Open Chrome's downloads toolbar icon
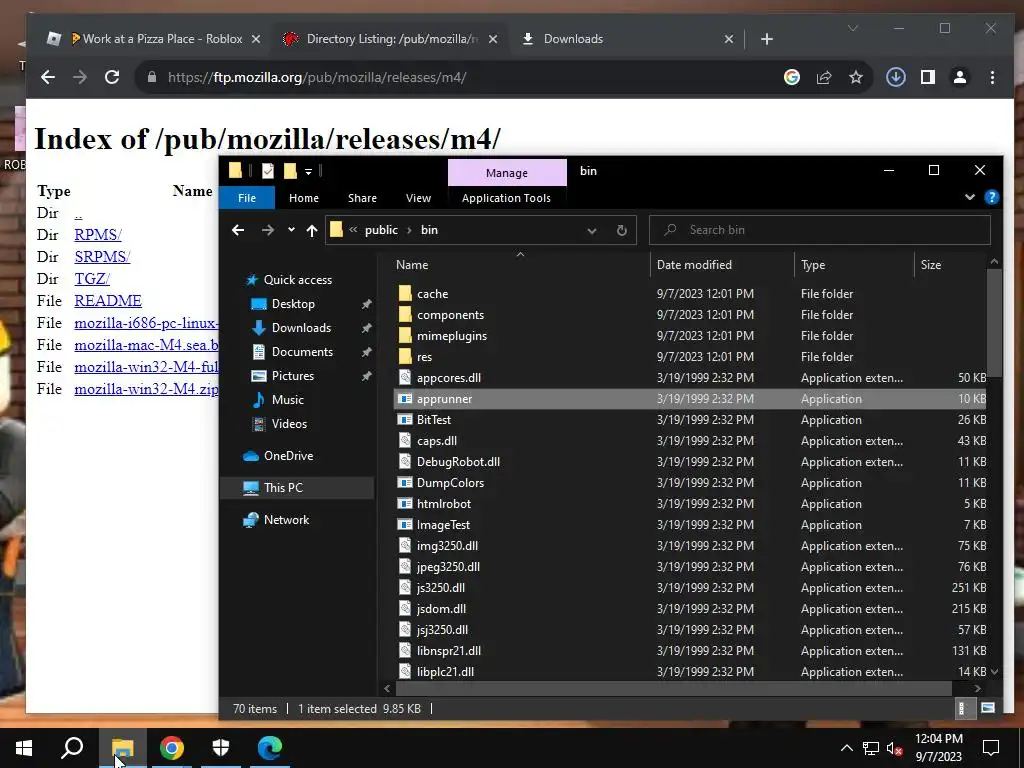Screen dimensions: 1024x768 pyautogui.click(x=895, y=77)
